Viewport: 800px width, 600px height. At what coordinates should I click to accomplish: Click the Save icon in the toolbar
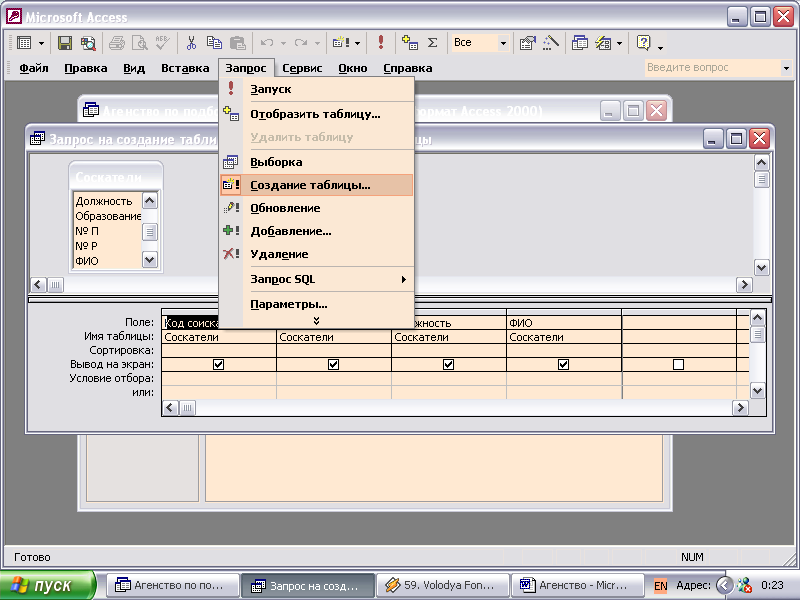[65, 43]
